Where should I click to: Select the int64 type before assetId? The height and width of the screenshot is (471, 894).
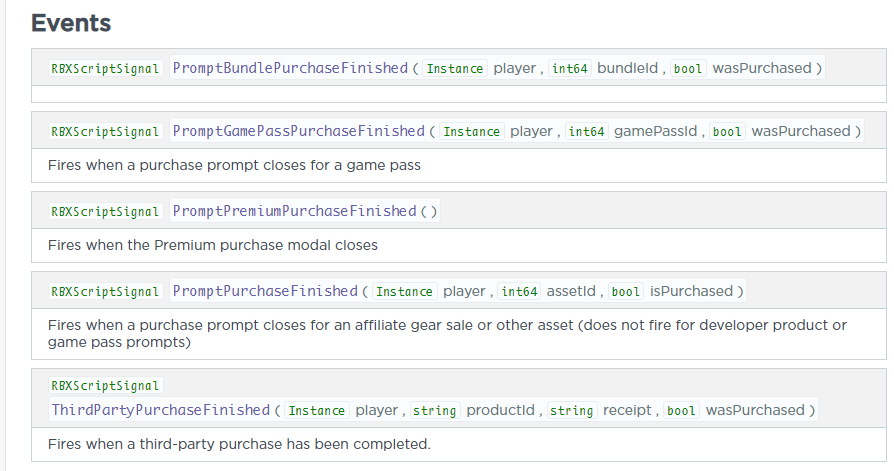point(520,292)
